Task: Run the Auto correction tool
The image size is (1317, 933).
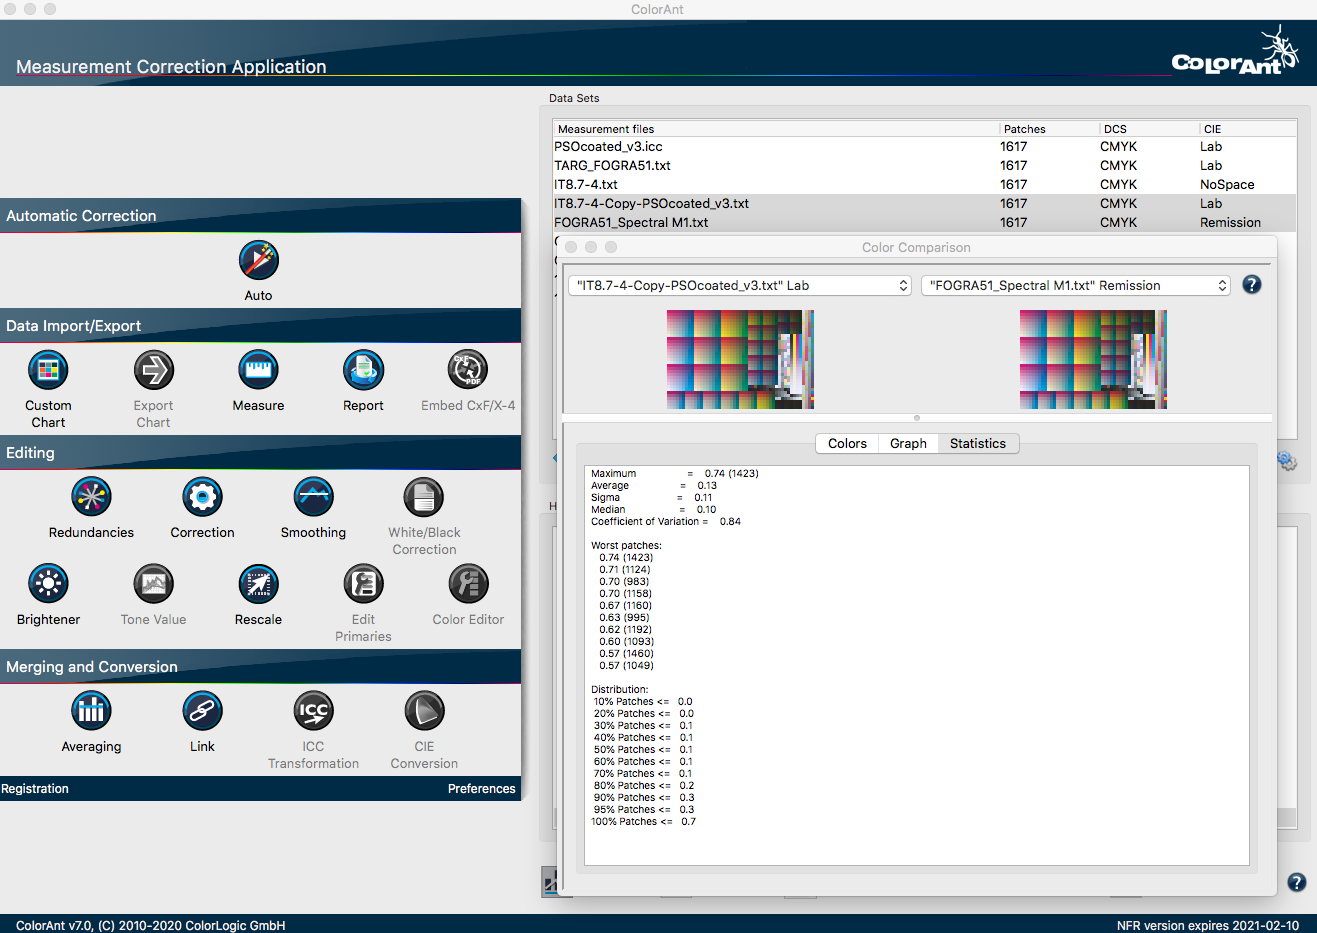Action: click(258, 260)
